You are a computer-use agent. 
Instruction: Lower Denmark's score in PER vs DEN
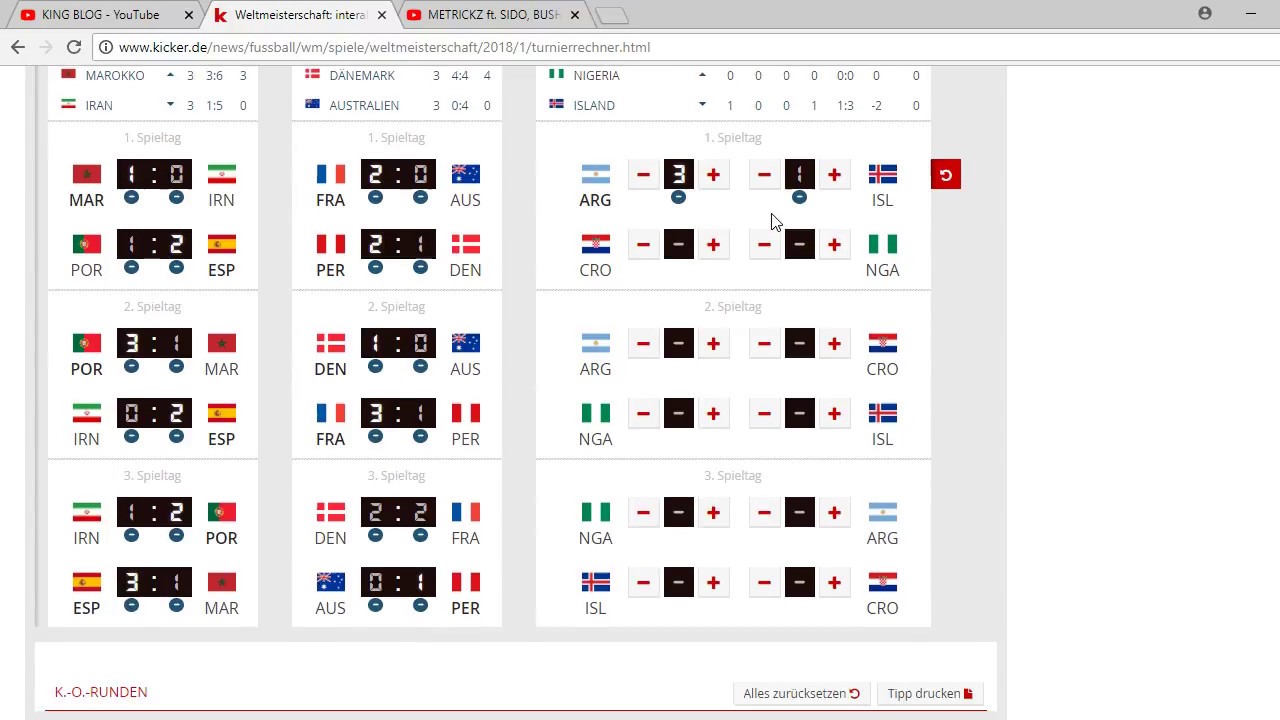coord(420,267)
